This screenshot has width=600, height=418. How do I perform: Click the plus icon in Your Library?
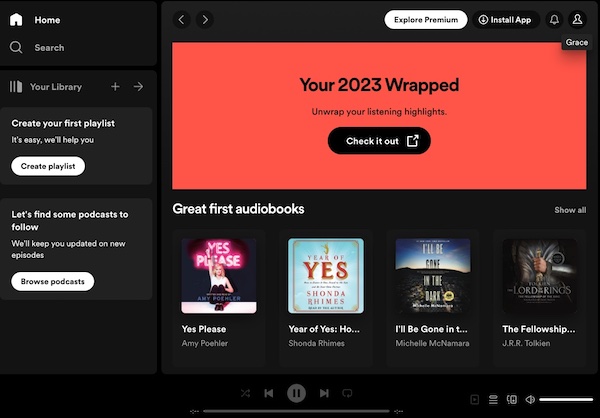point(115,87)
